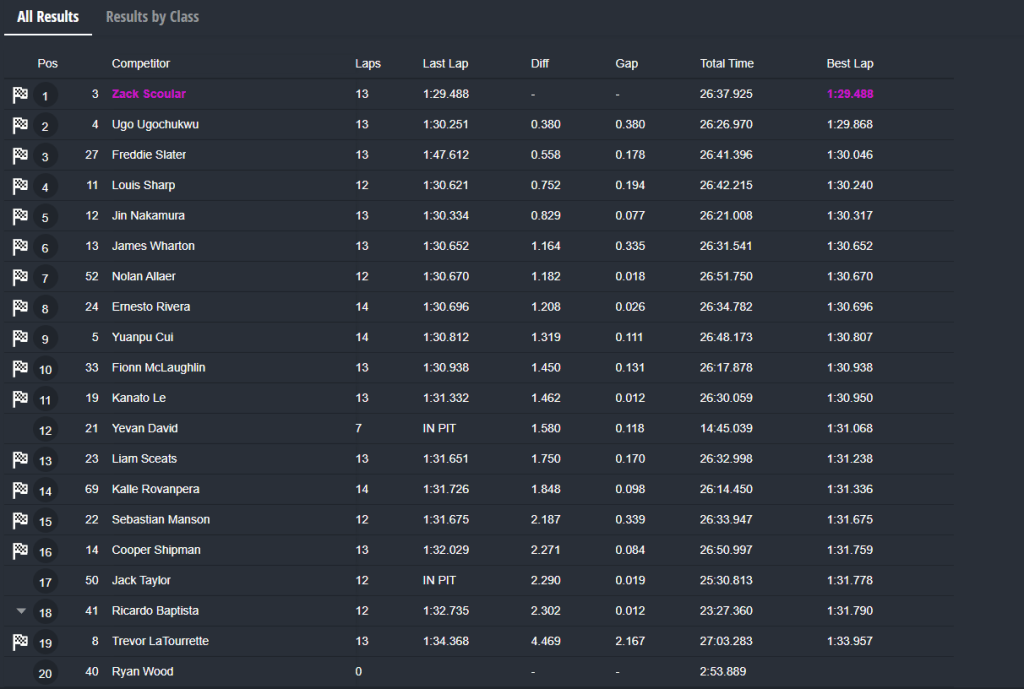Click the Last Lap column header
Screen dimensions: 1024x689
[x=446, y=64]
